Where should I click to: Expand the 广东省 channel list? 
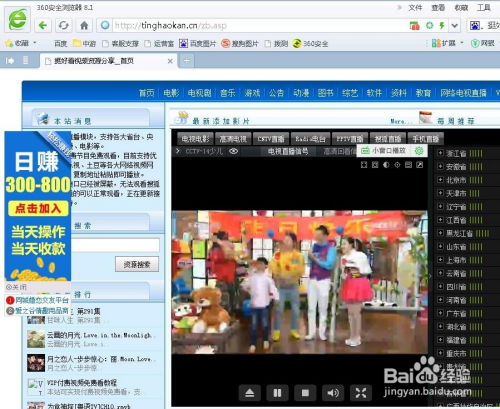pyautogui.click(x=440, y=313)
